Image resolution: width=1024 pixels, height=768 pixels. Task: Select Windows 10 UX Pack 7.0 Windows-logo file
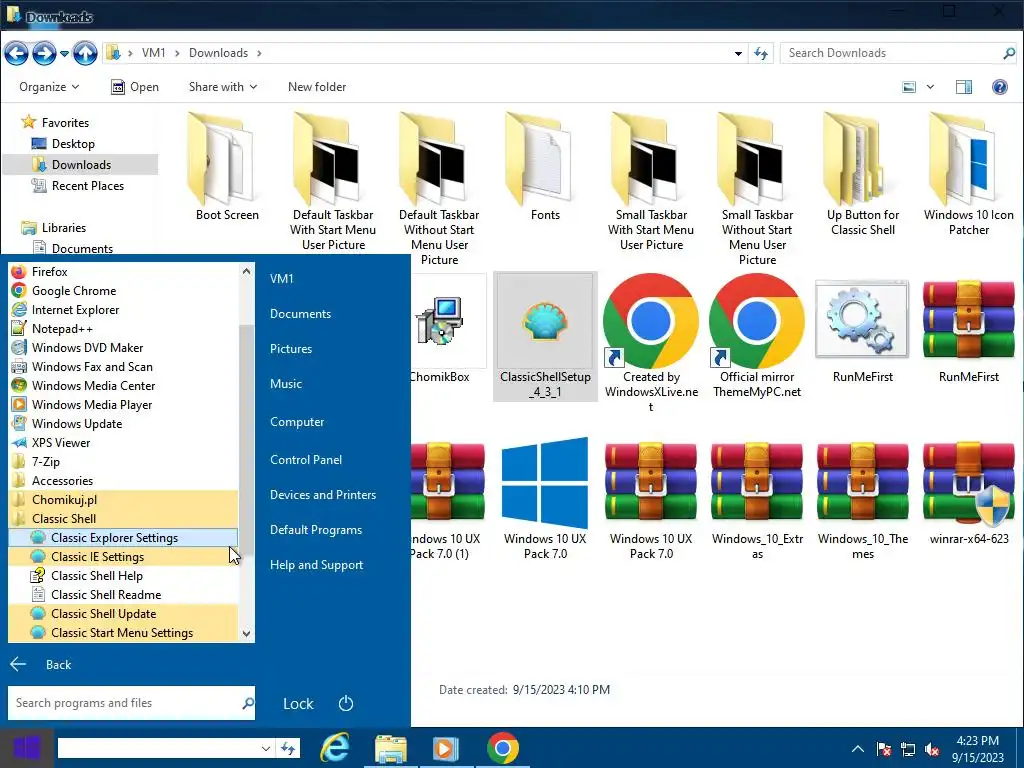click(545, 499)
